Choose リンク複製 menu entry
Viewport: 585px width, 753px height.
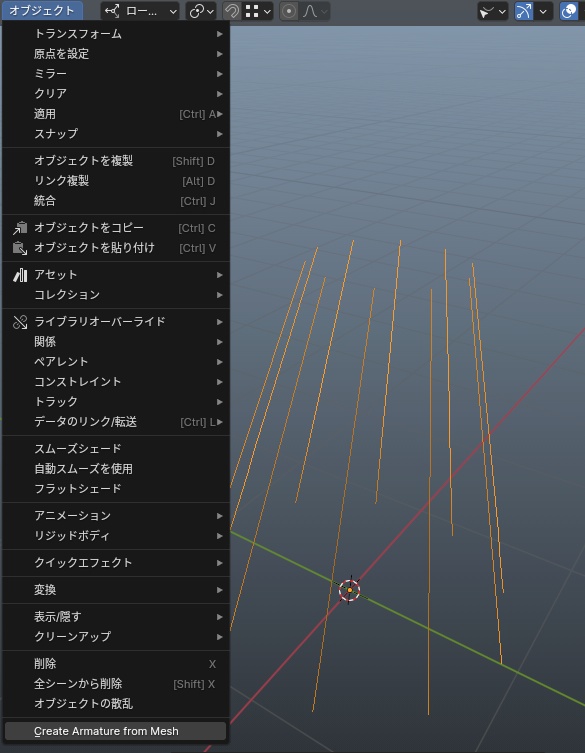116,181
